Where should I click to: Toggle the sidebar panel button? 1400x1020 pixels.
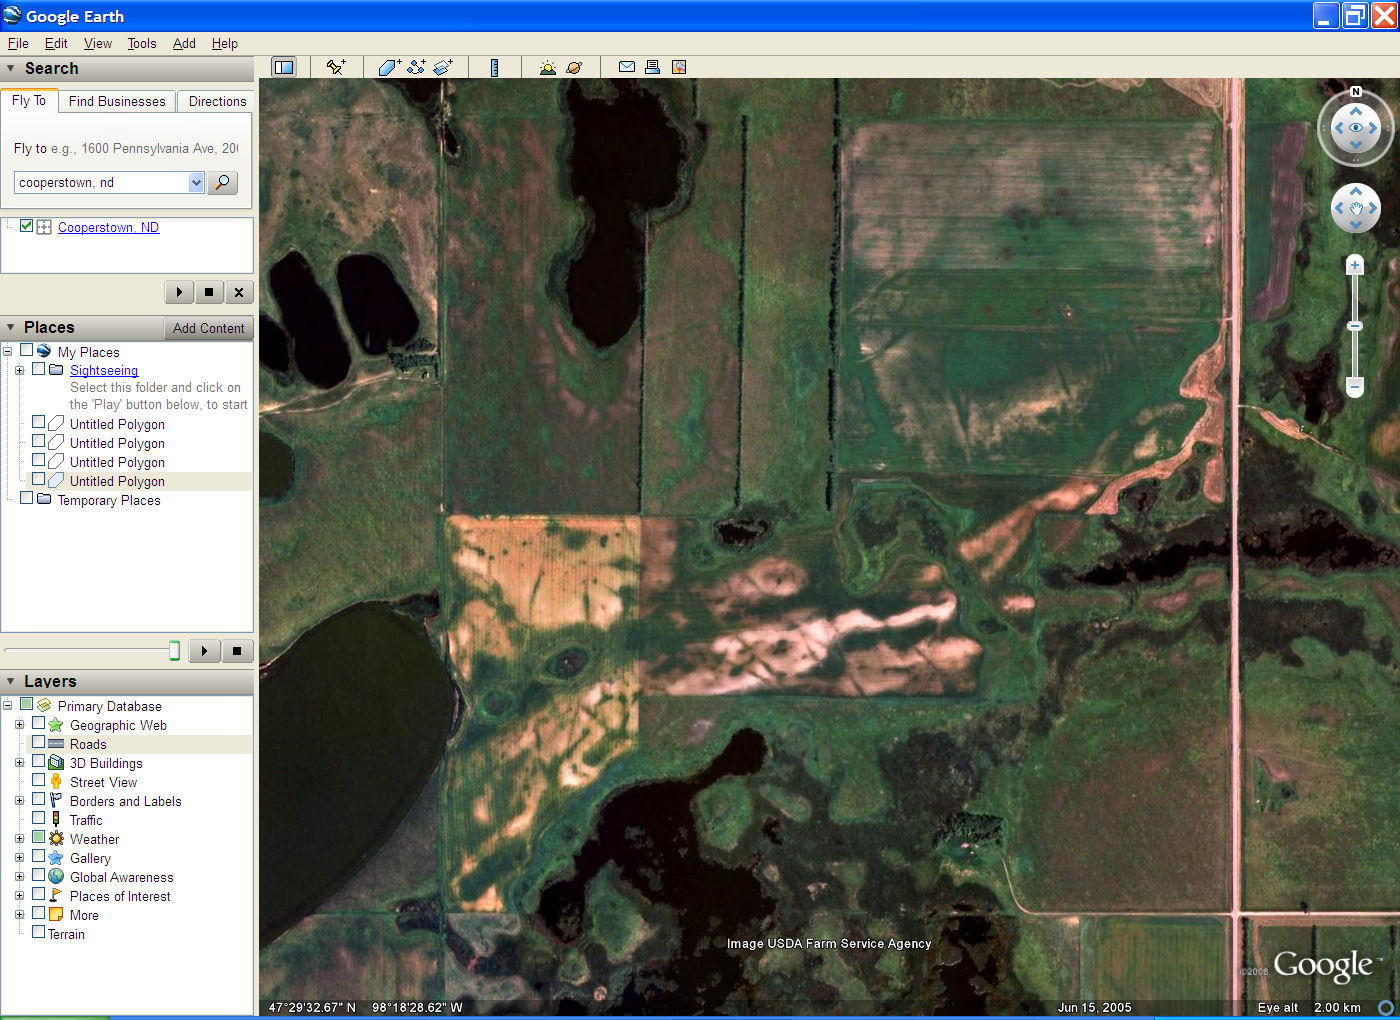coord(285,67)
